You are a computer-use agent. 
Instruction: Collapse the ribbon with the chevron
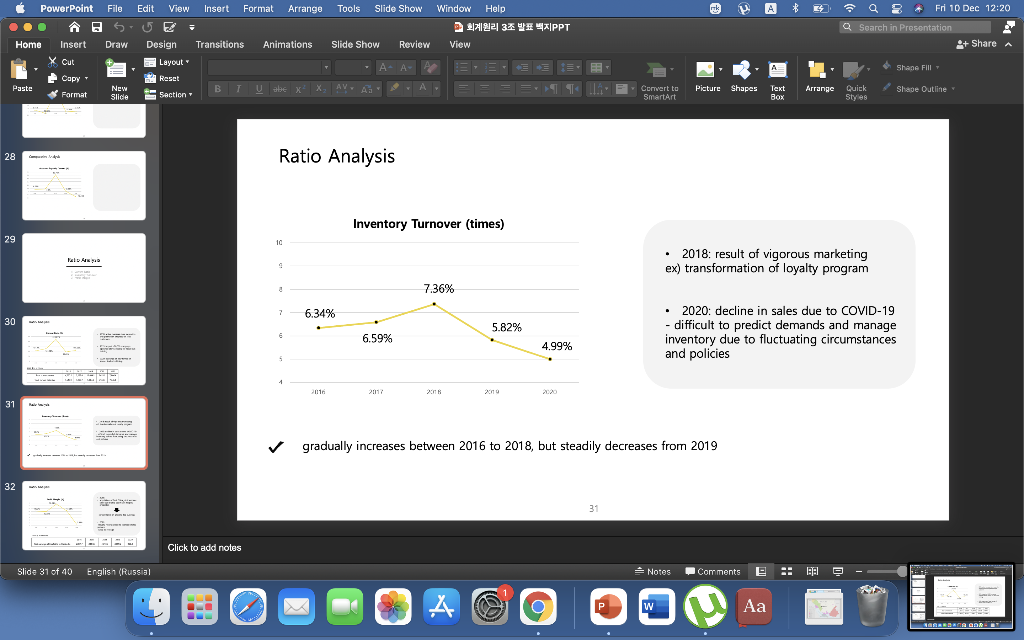[1009, 44]
